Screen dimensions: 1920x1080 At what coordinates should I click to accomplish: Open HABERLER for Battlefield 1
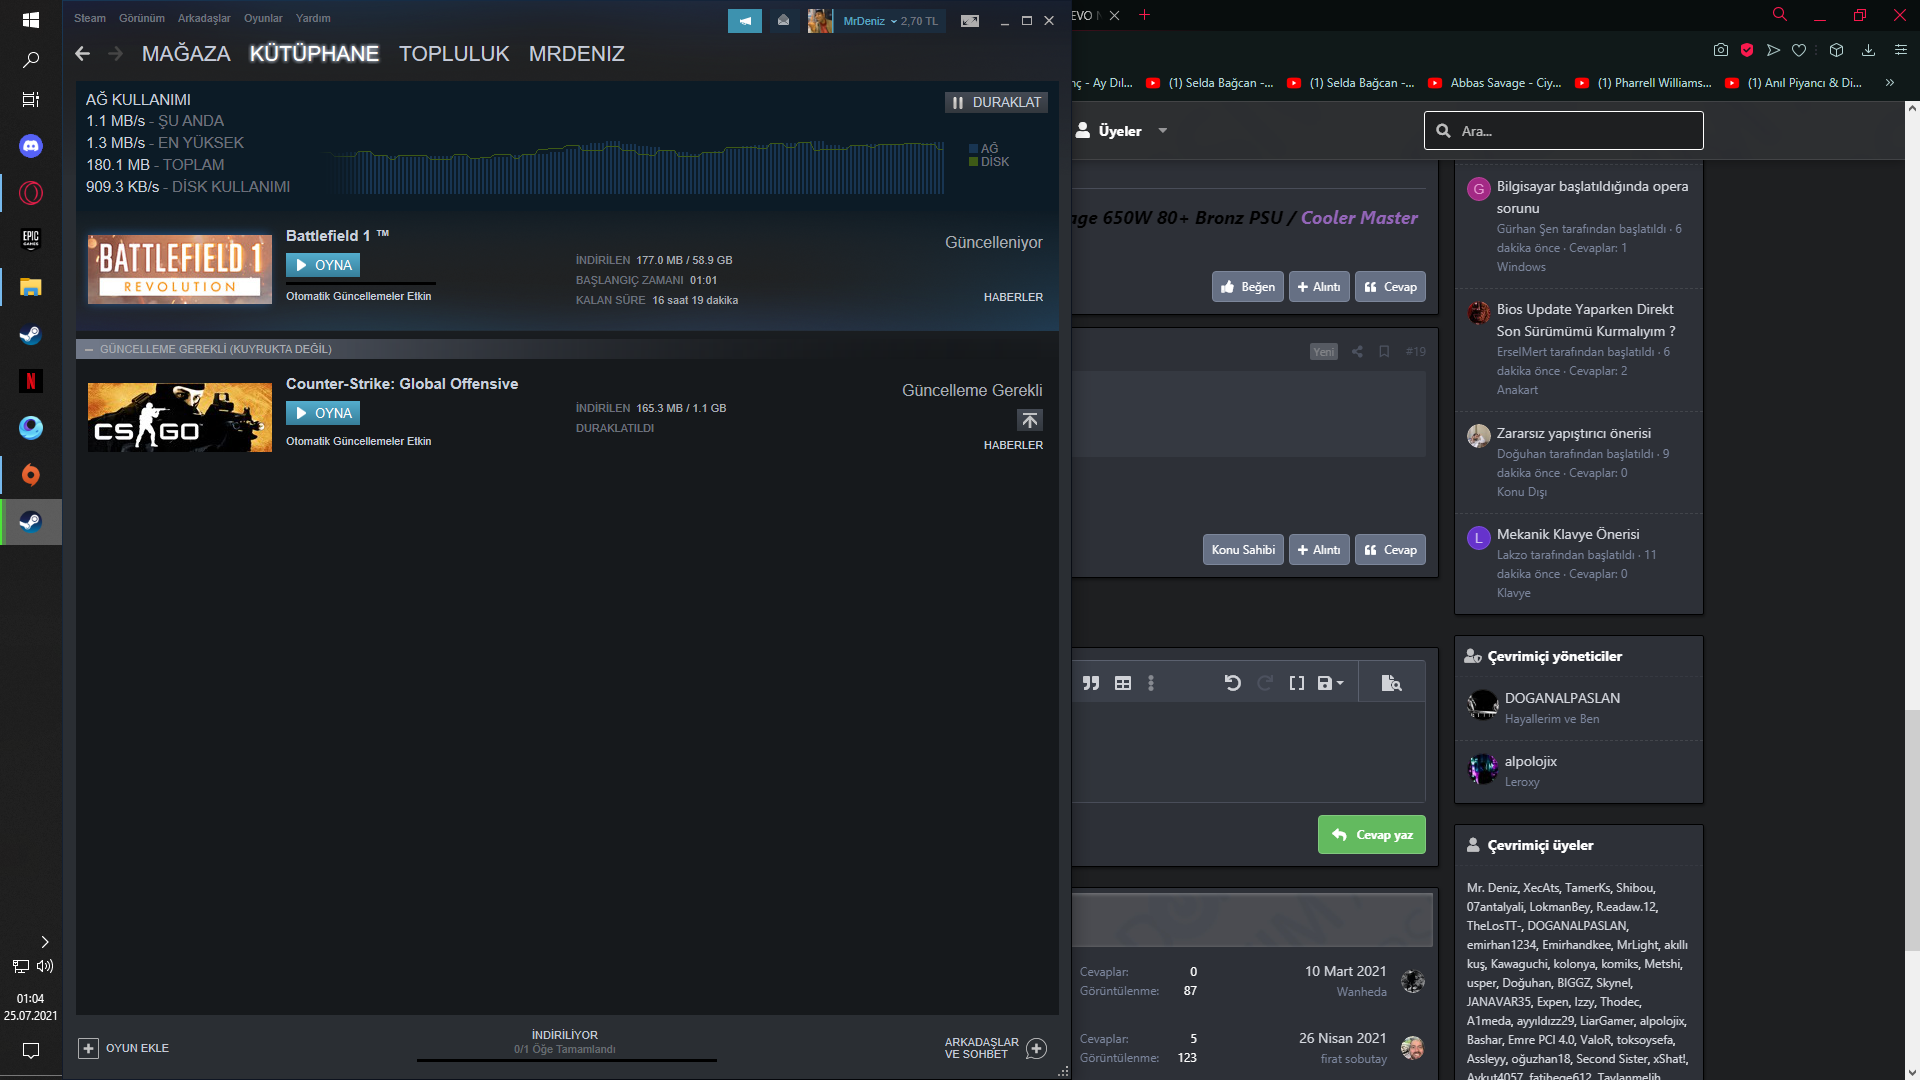tap(1013, 297)
